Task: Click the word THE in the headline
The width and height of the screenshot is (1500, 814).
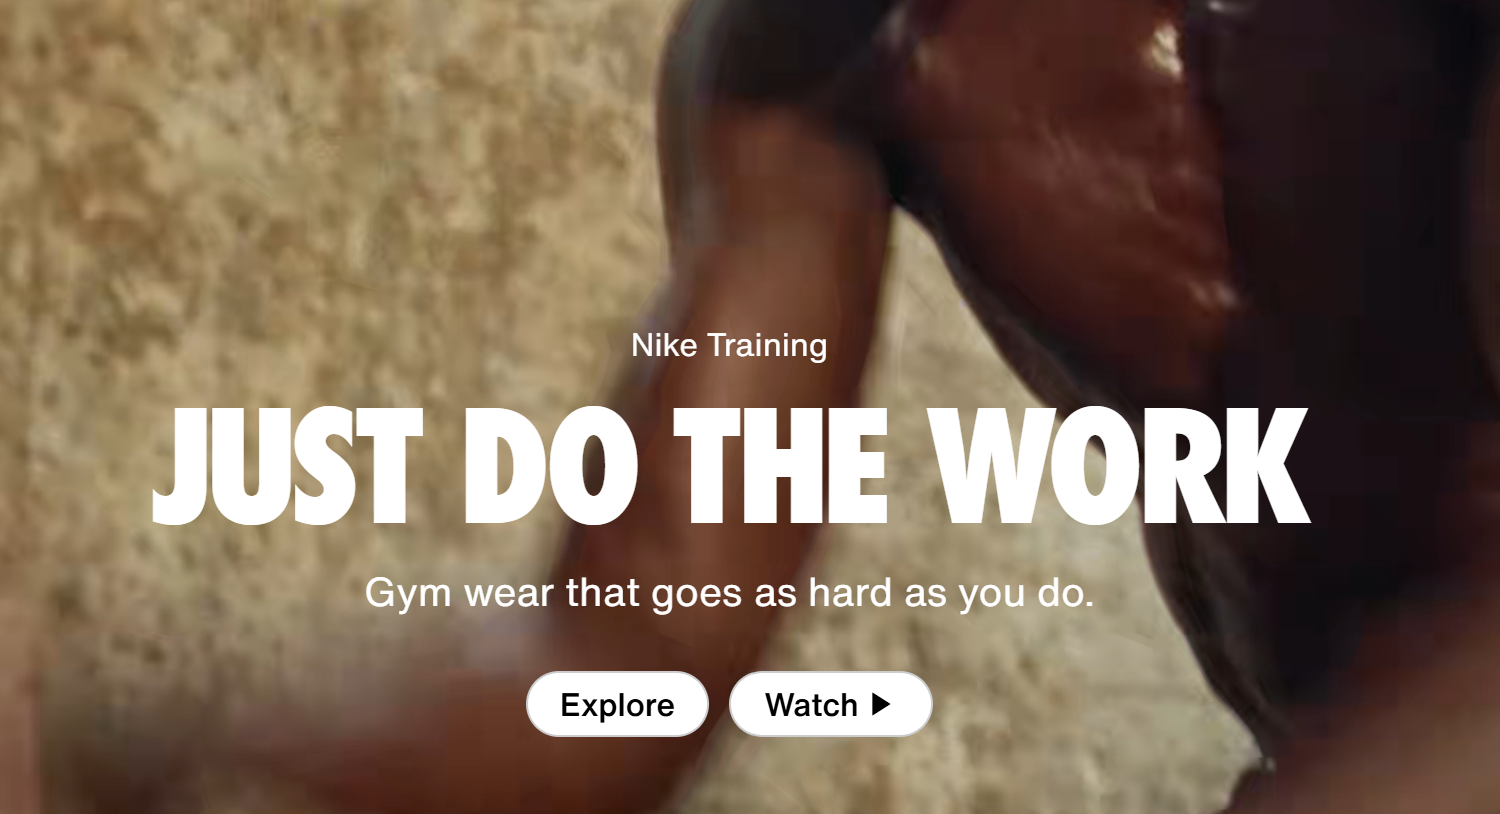Action: 780,466
